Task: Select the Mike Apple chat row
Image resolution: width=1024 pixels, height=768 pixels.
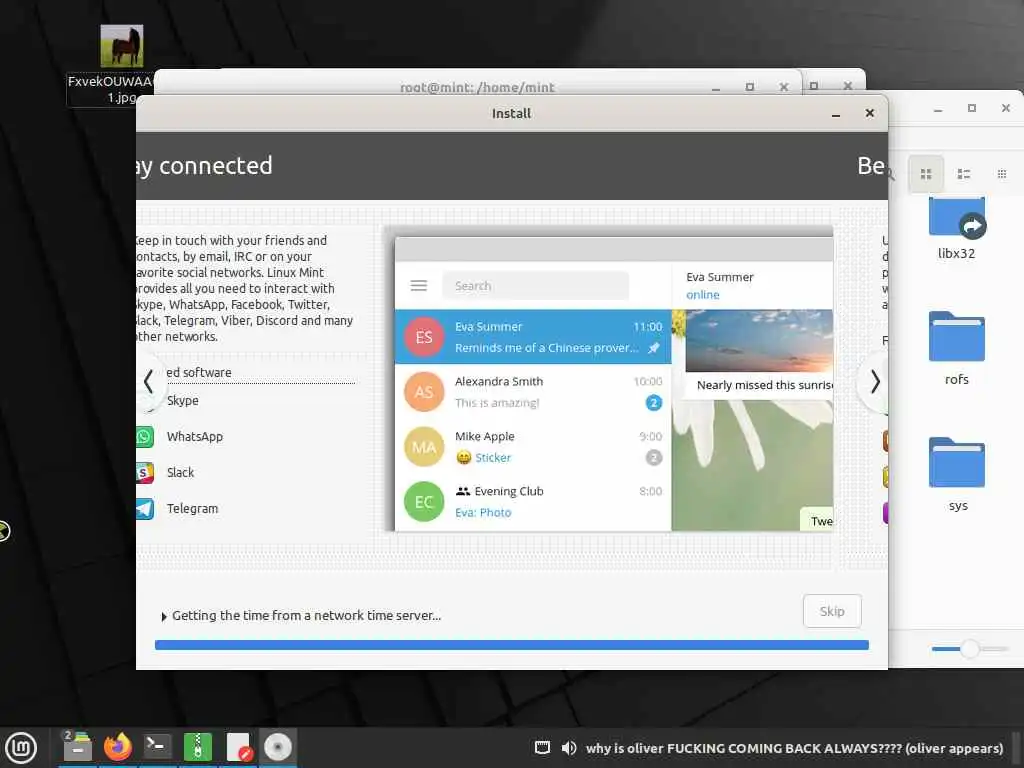Action: click(533, 447)
